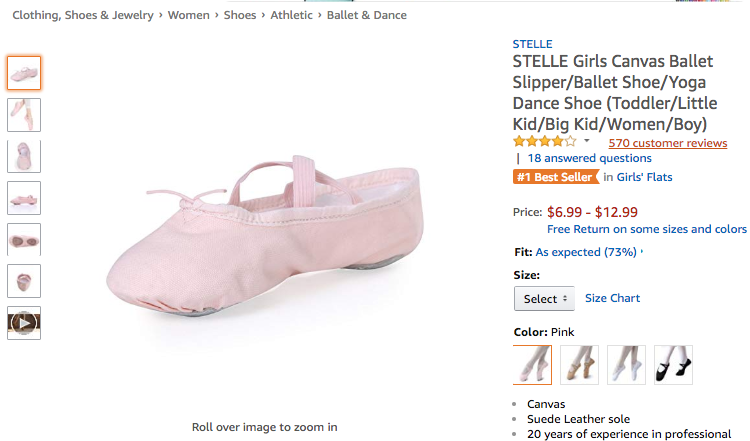The height and width of the screenshot is (441, 750).
Task: Open the star rating breakdown arrow
Action: (587, 141)
